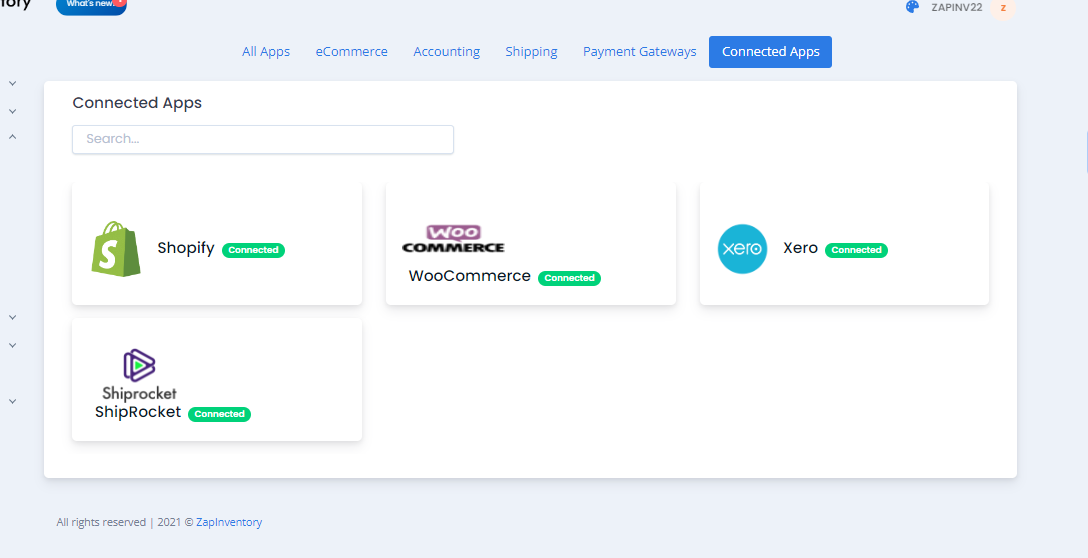Switch to the eCommerce tab
The width and height of the screenshot is (1088, 558).
coord(352,51)
